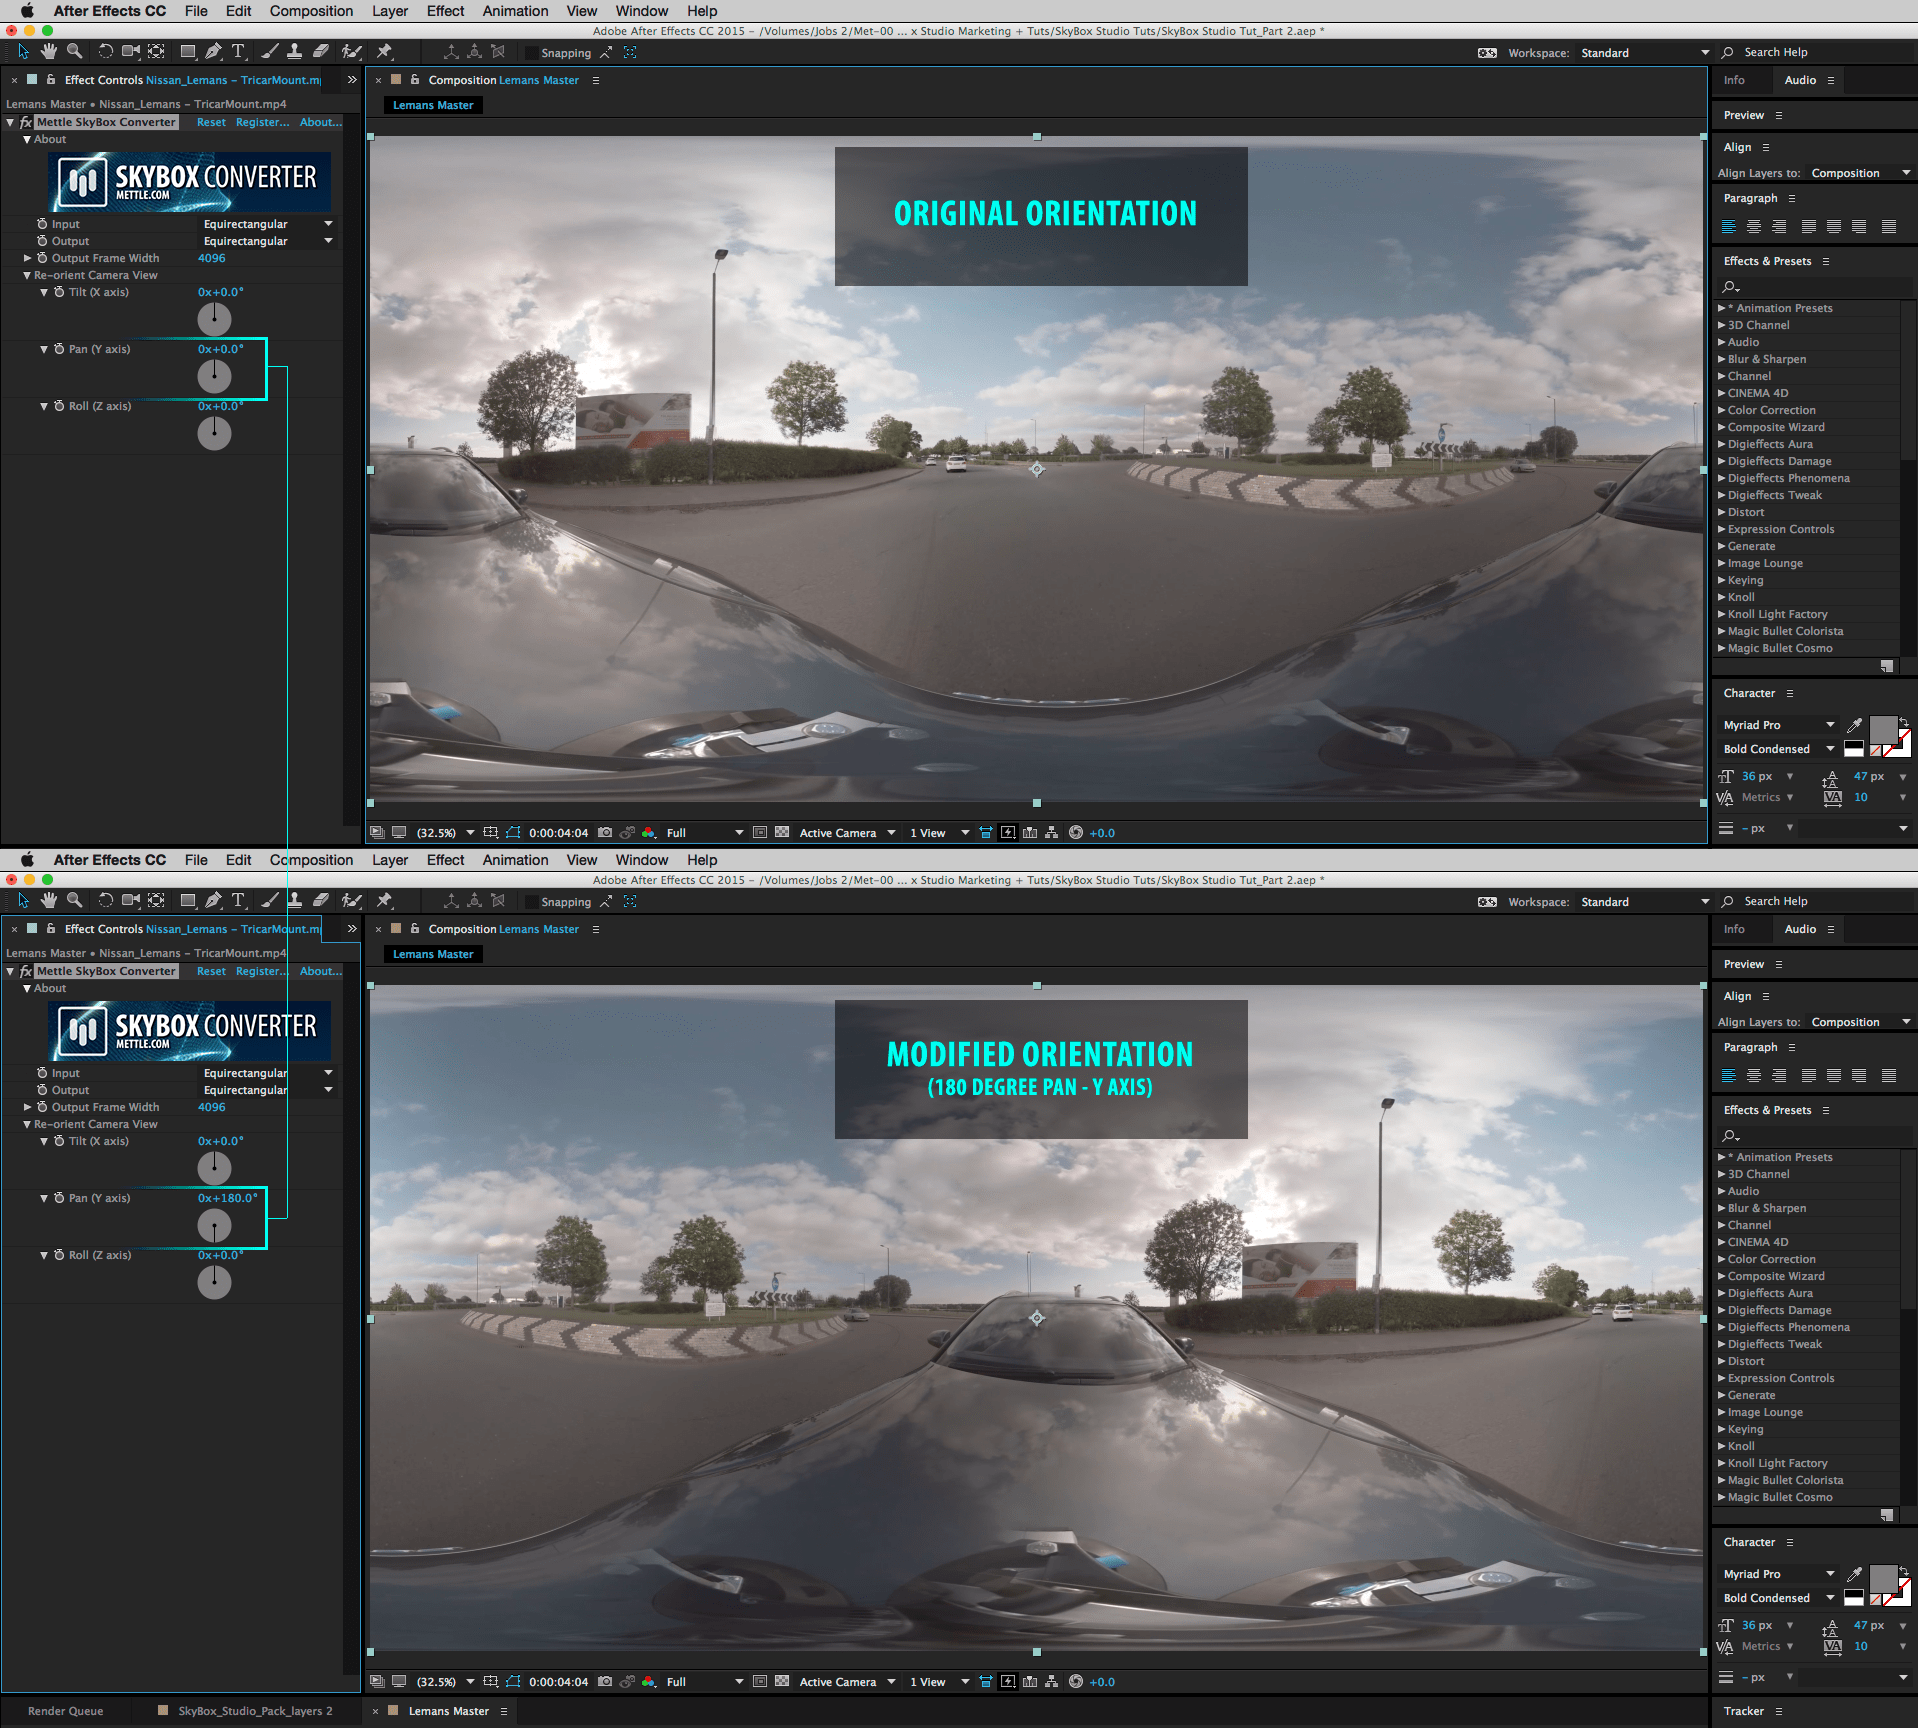This screenshot has height=1728, width=1918.
Task: Switch to the Render Queue tab
Action: 65,1711
